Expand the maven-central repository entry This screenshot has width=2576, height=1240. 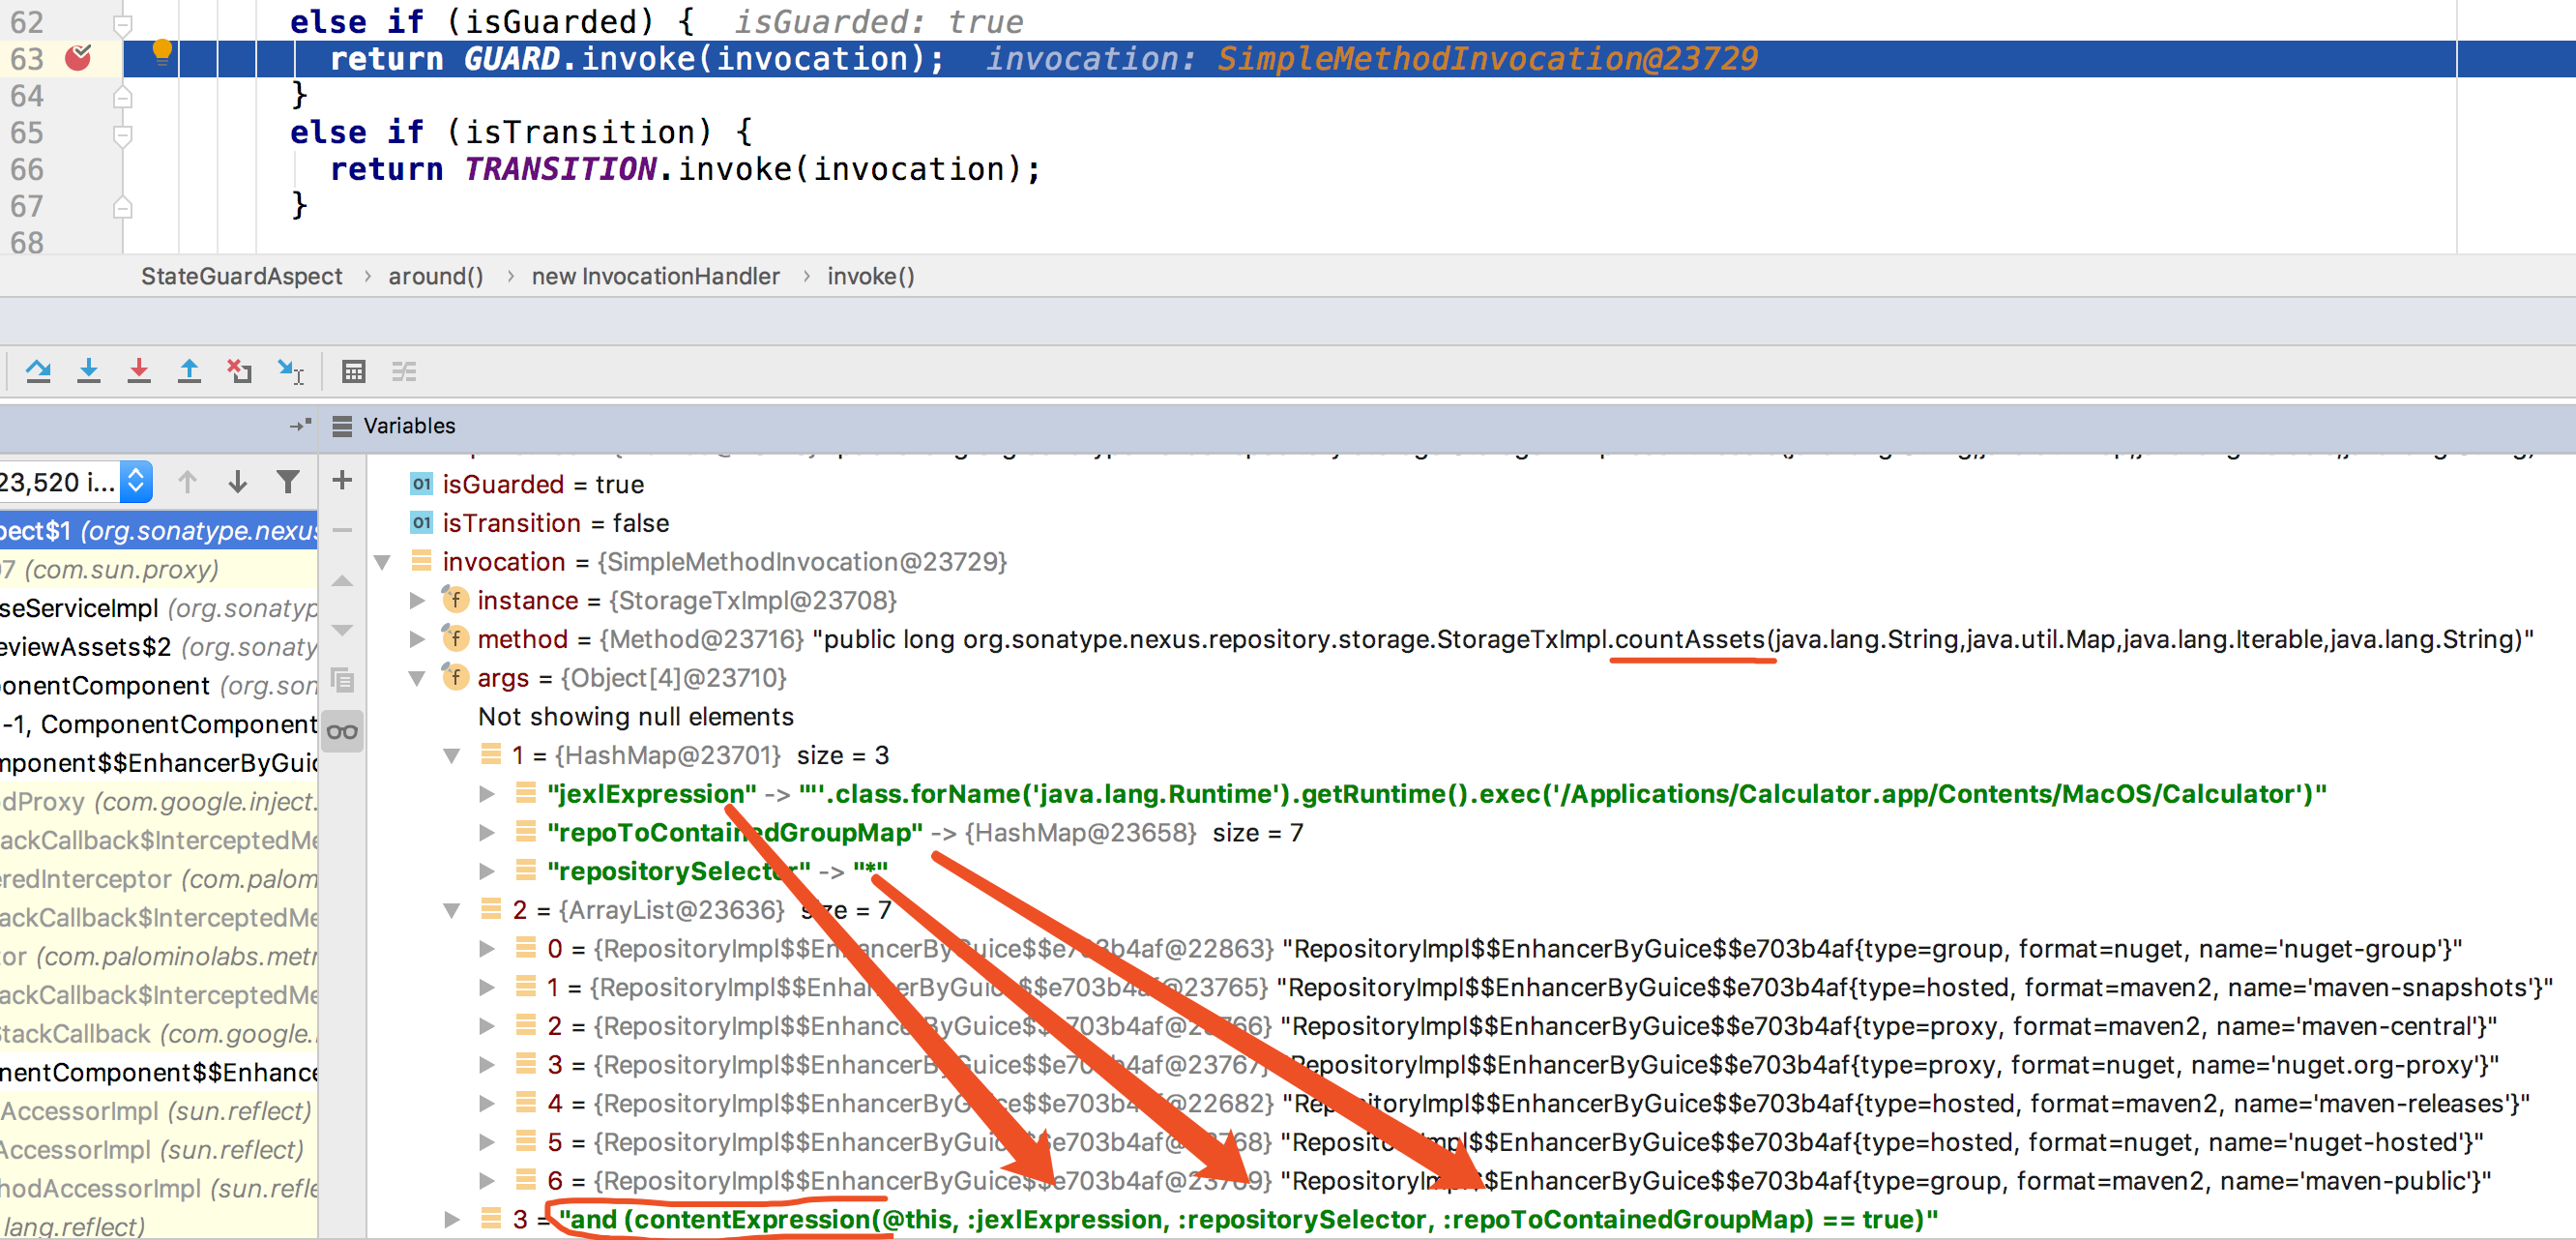pyautogui.click(x=487, y=1026)
